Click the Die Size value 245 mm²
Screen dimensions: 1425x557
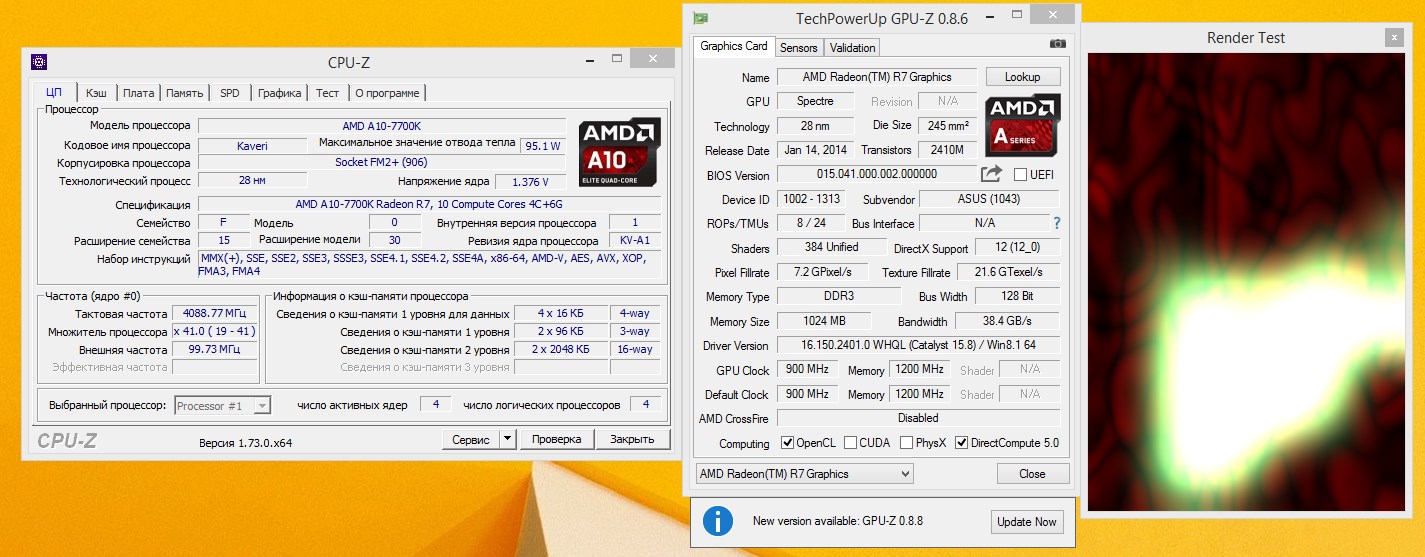(x=948, y=126)
